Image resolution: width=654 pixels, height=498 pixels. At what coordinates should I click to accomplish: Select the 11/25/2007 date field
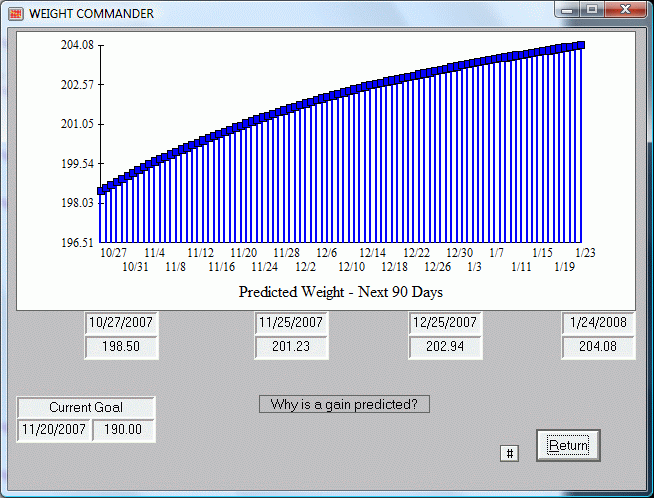pyautogui.click(x=291, y=323)
